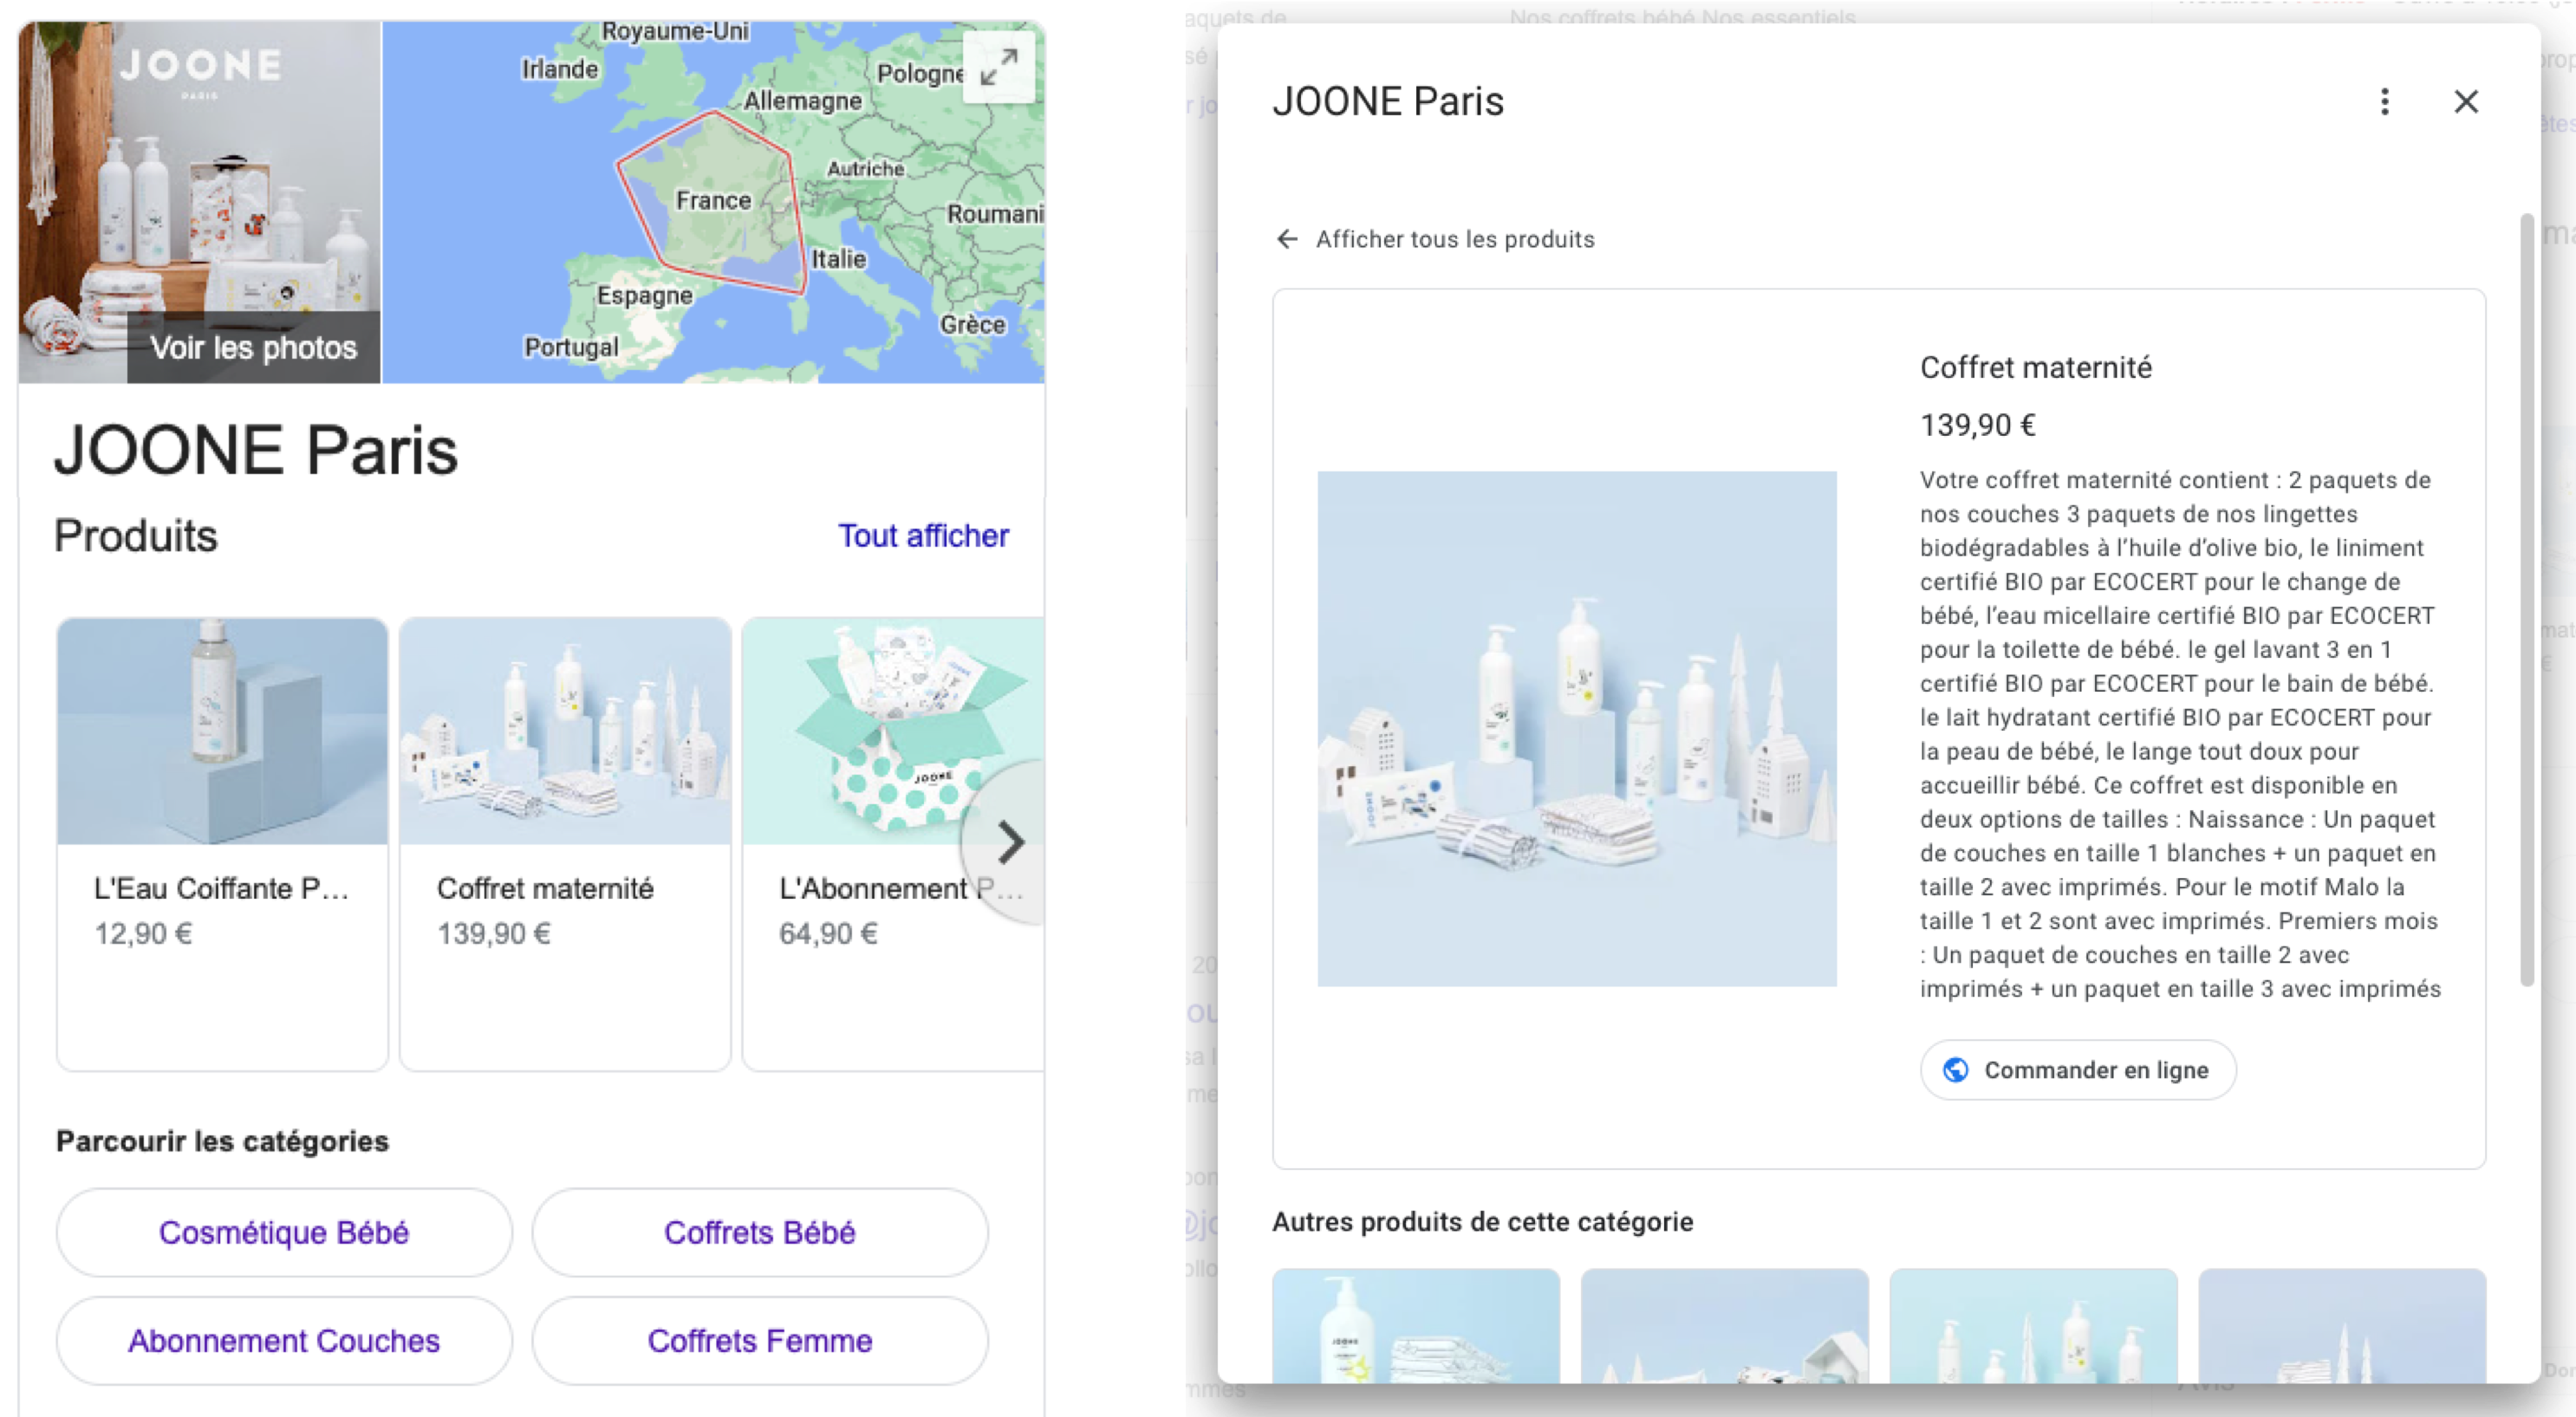Click the 12,90 € price under L'Eau Coiffante
This screenshot has height=1417, width=2576.
(x=143, y=934)
